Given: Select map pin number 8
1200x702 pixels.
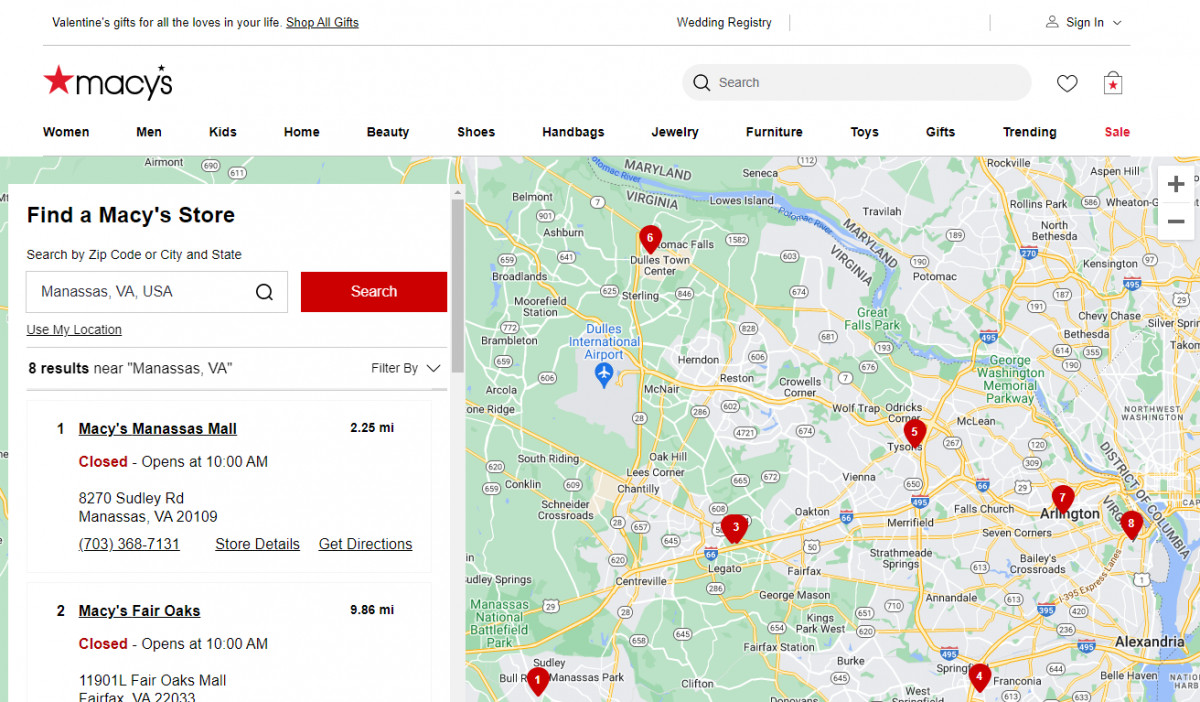Looking at the screenshot, I should pos(1131,524).
